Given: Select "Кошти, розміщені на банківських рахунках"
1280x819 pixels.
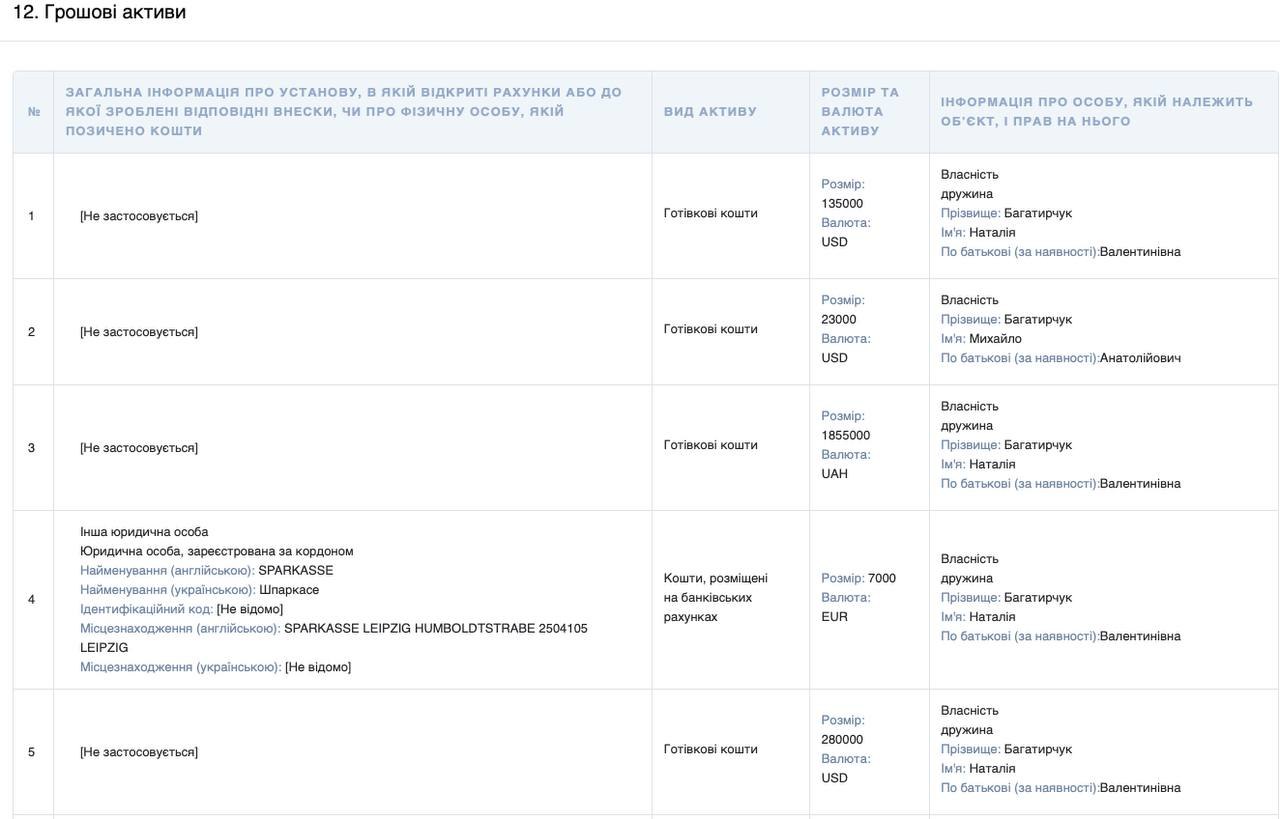Looking at the screenshot, I should tap(716, 598).
